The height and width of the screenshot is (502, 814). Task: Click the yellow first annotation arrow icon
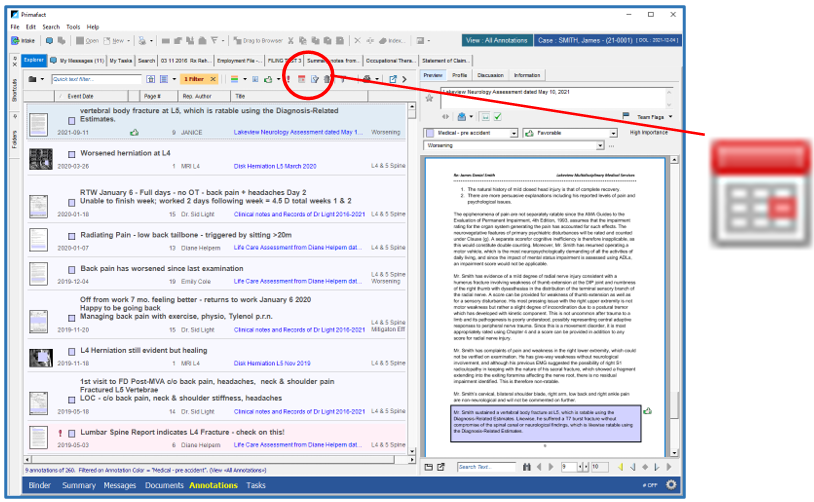tap(620, 467)
